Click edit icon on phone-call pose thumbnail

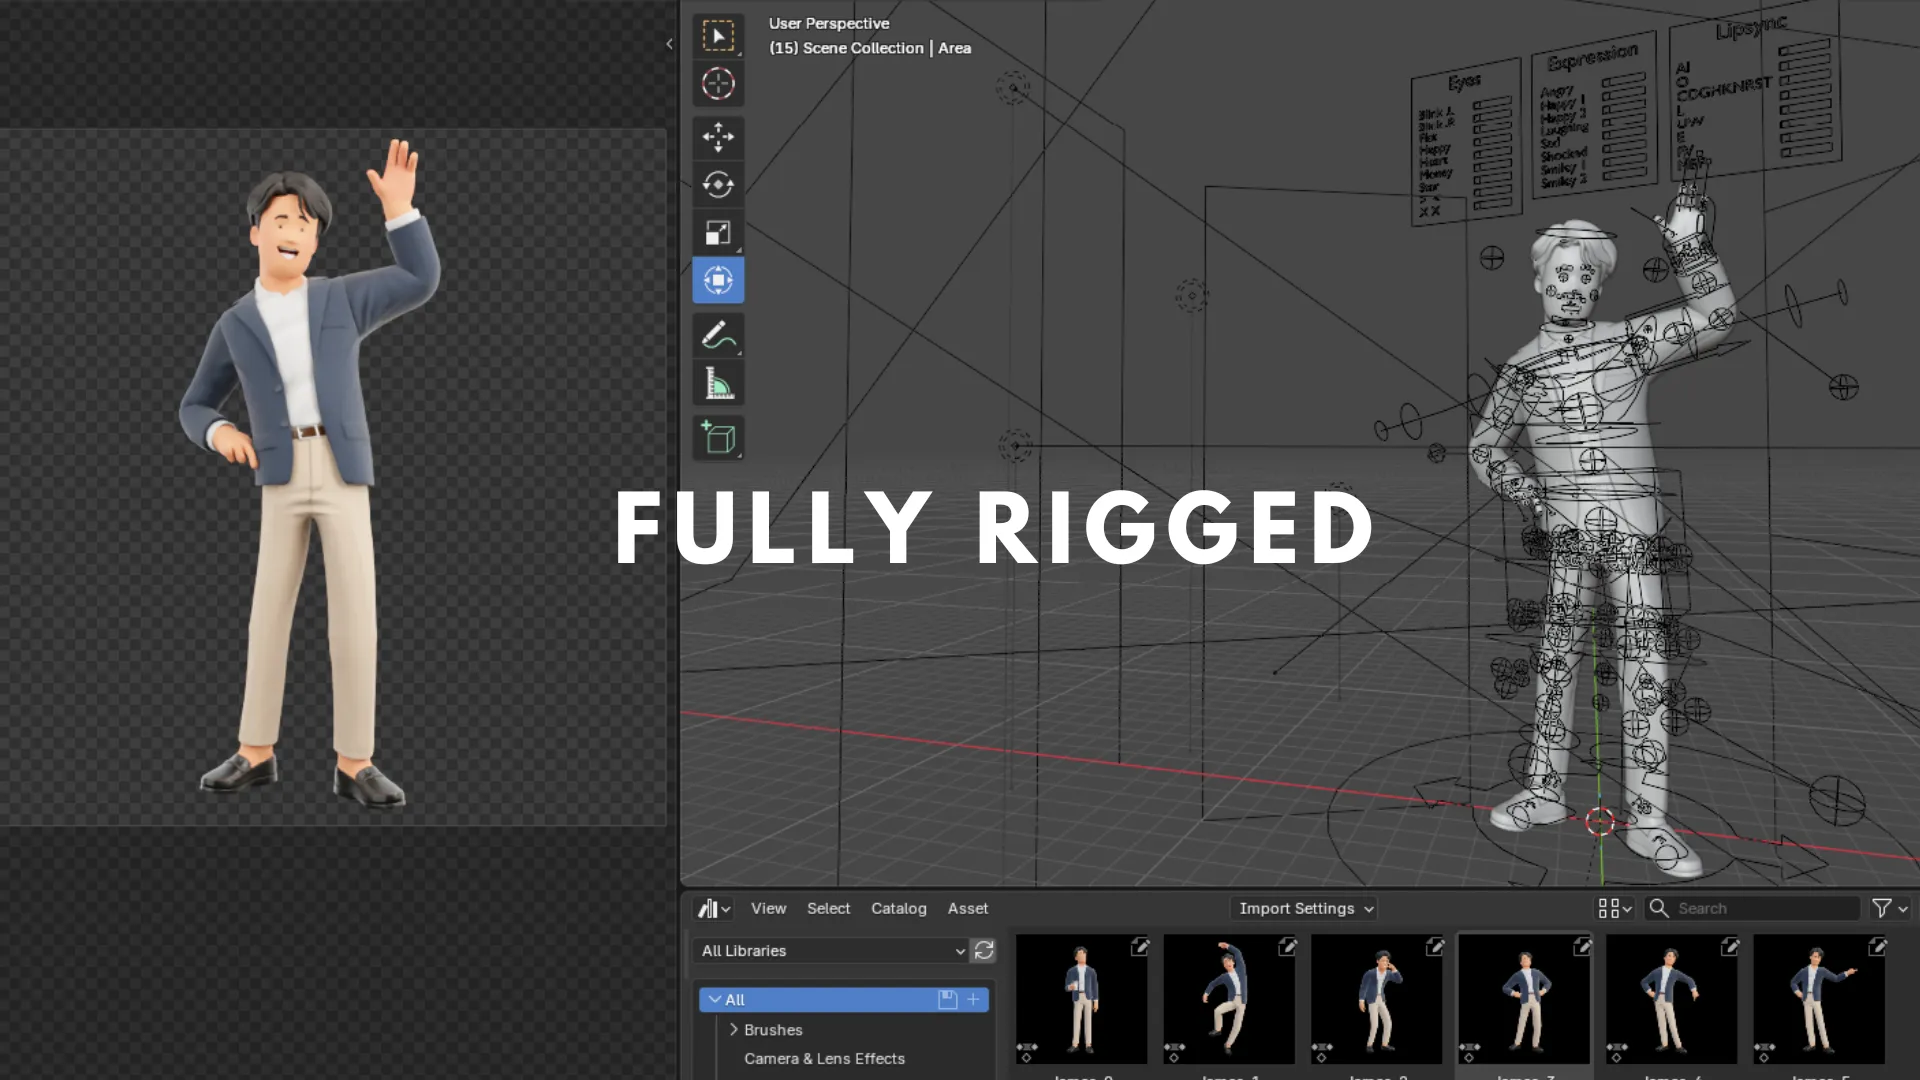[x=1435, y=946]
